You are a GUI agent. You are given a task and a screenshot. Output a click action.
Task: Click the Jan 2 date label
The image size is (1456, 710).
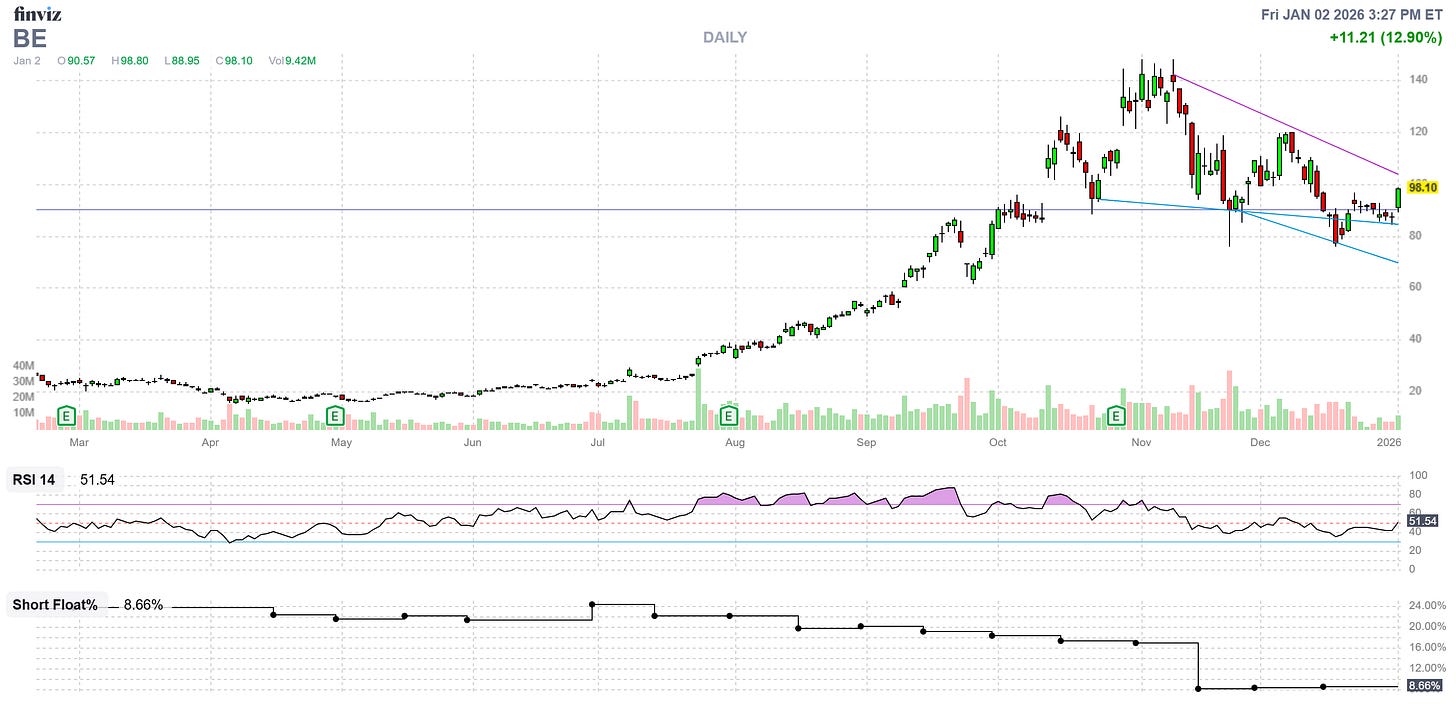(27, 61)
